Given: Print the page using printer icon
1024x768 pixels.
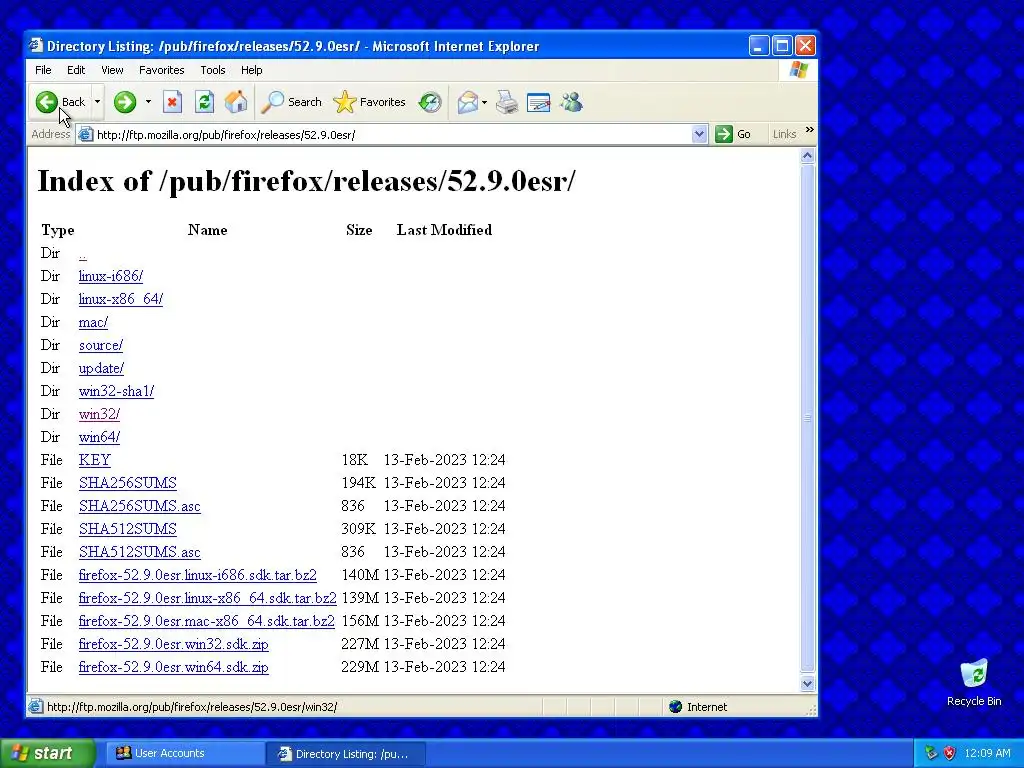Looking at the screenshot, I should [507, 102].
